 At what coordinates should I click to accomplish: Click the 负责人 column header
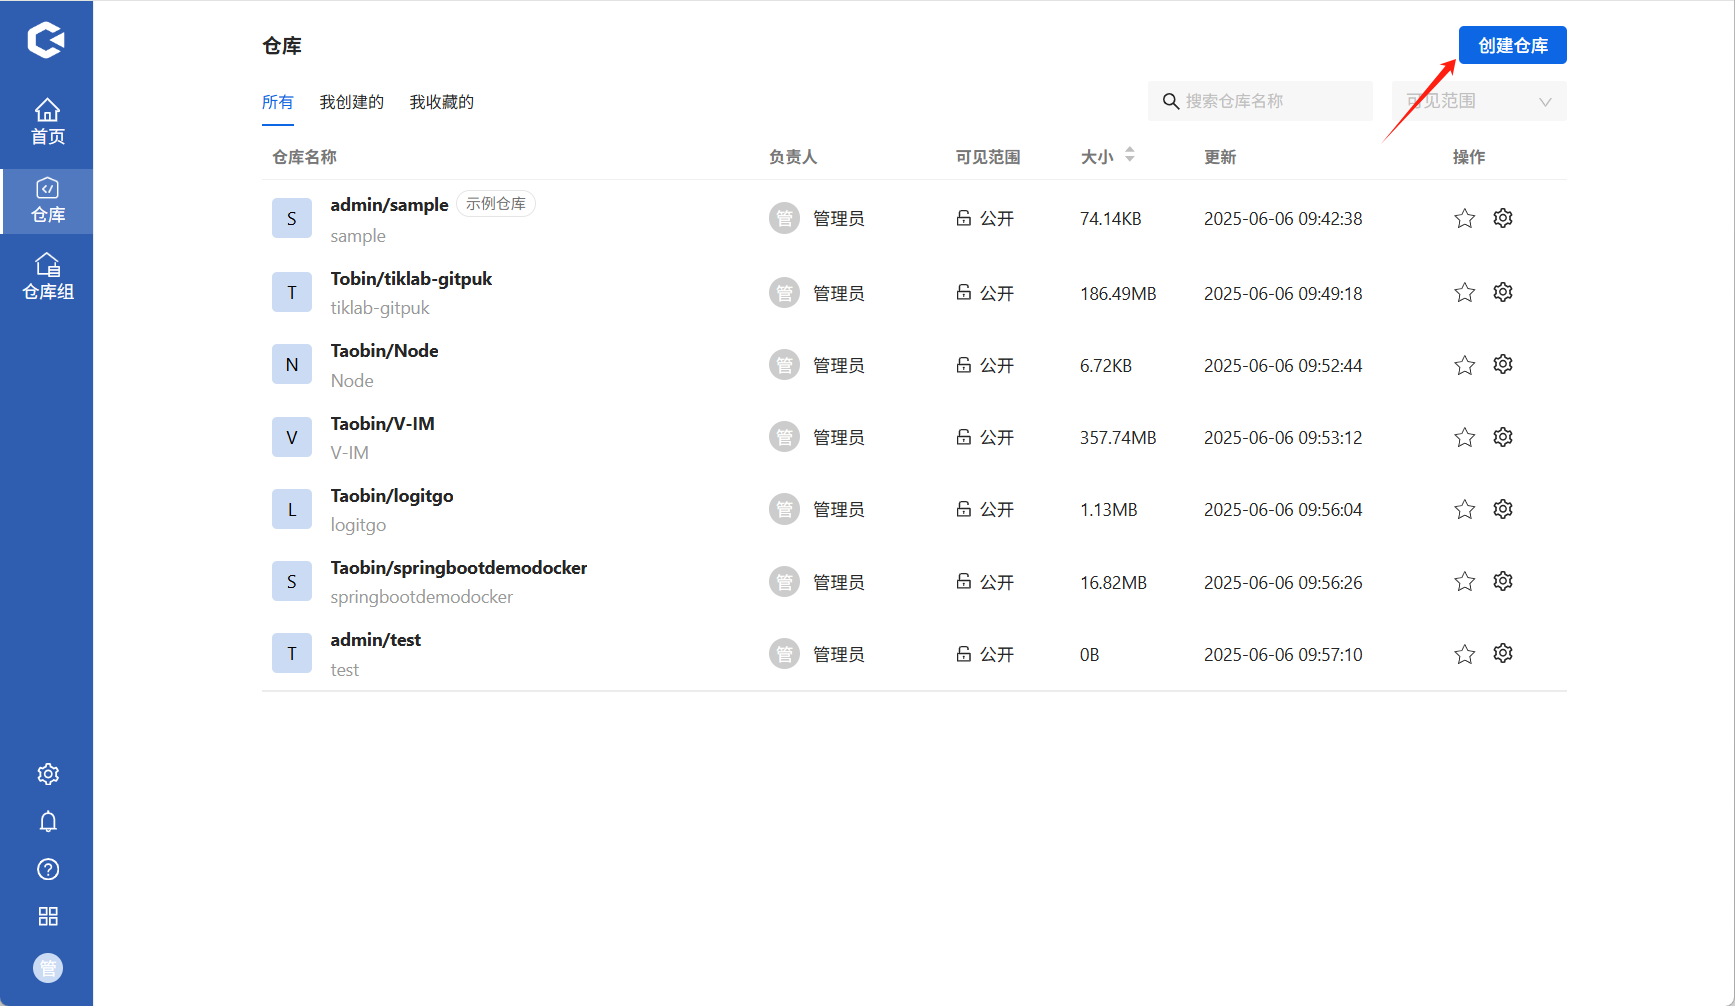pos(793,157)
